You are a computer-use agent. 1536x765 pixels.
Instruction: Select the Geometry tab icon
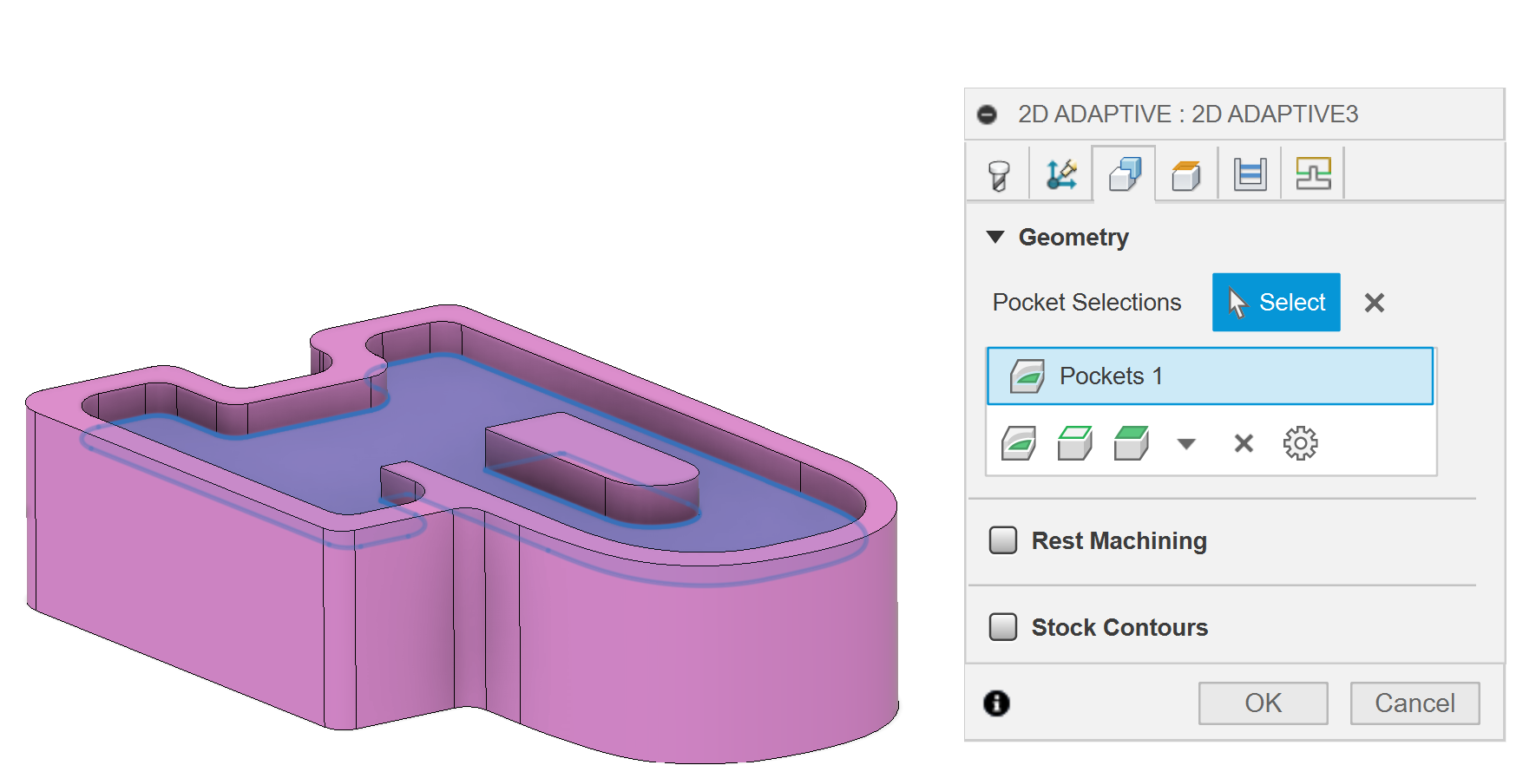click(x=1124, y=172)
